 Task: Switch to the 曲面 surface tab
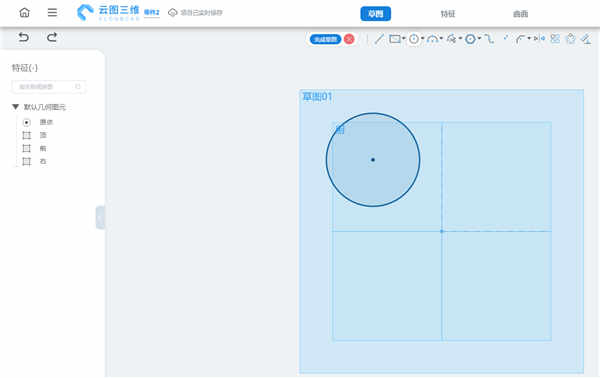click(520, 14)
